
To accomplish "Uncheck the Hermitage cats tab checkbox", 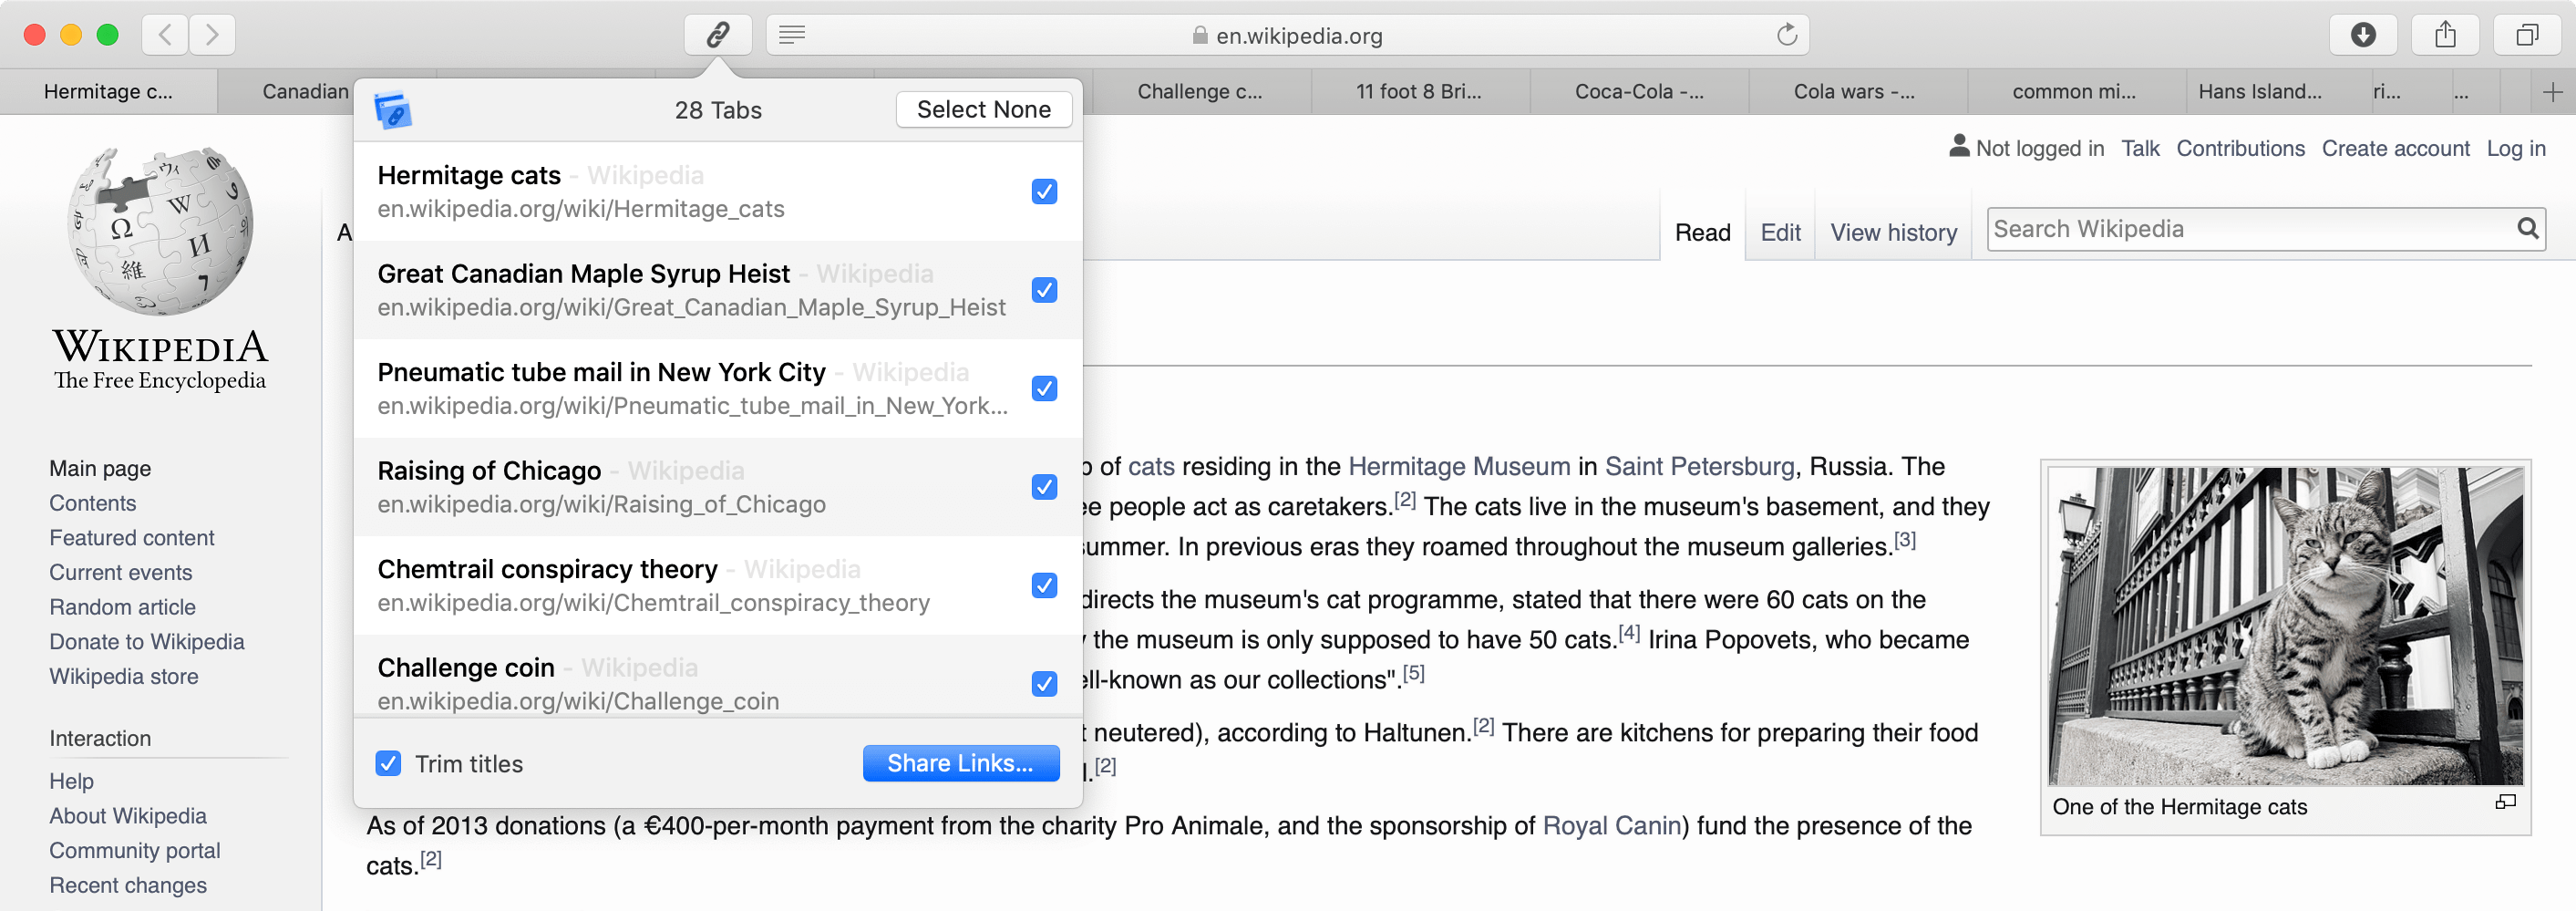I will (x=1044, y=191).
